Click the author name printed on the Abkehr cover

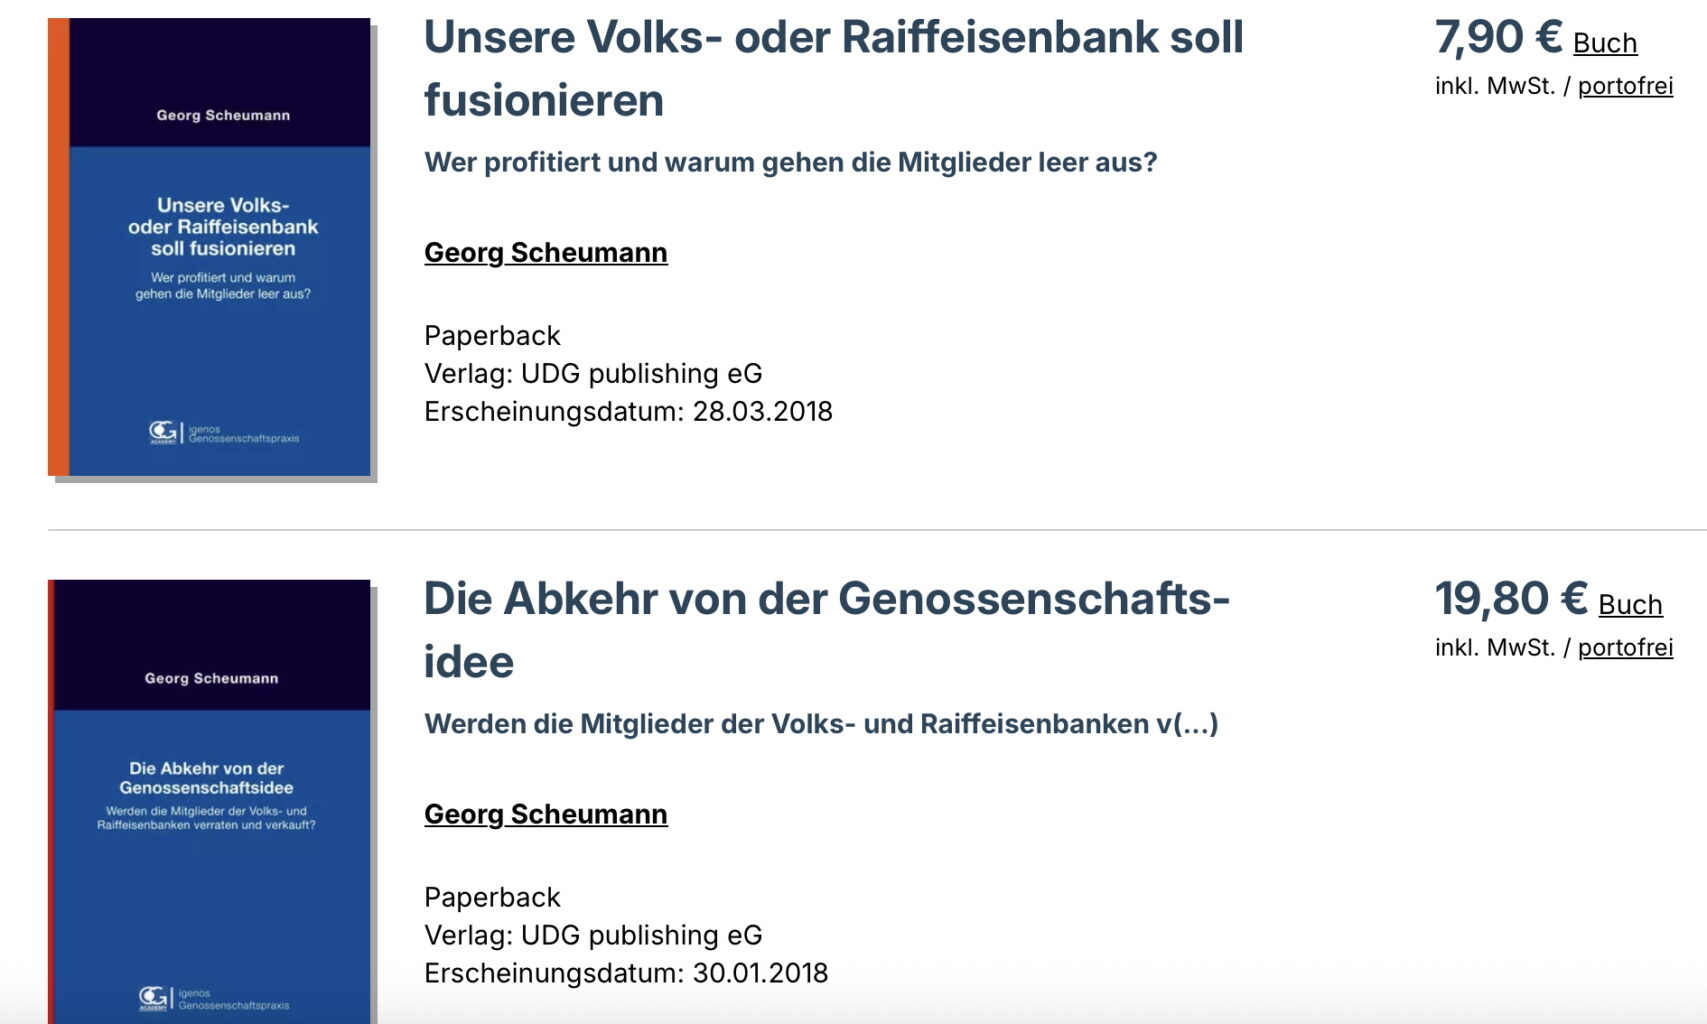point(211,678)
